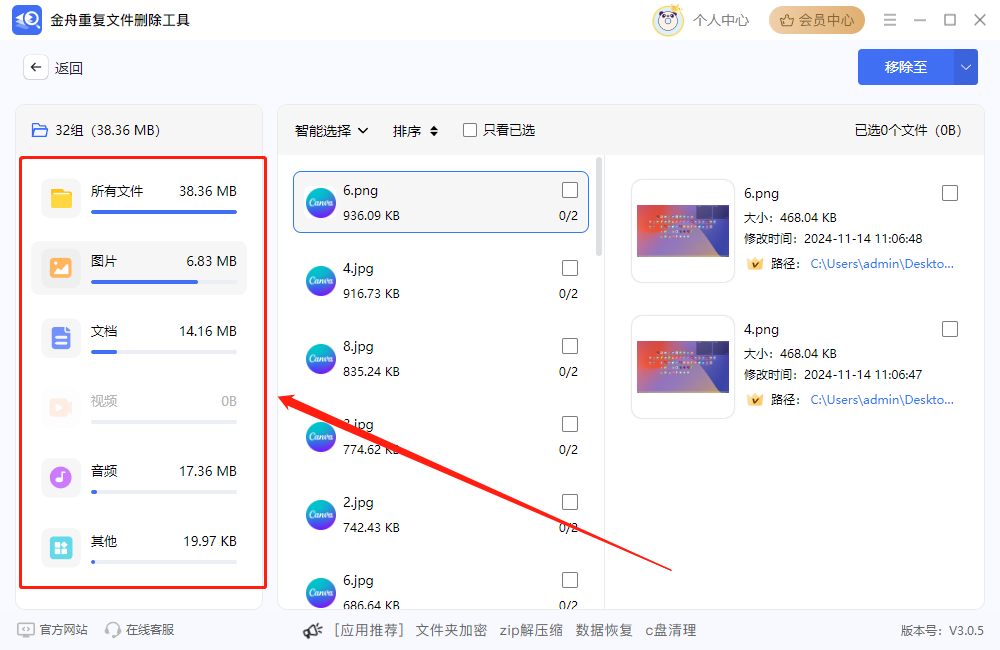Open the panda avatar profile icon
This screenshot has height=650, width=1000.
click(668, 20)
